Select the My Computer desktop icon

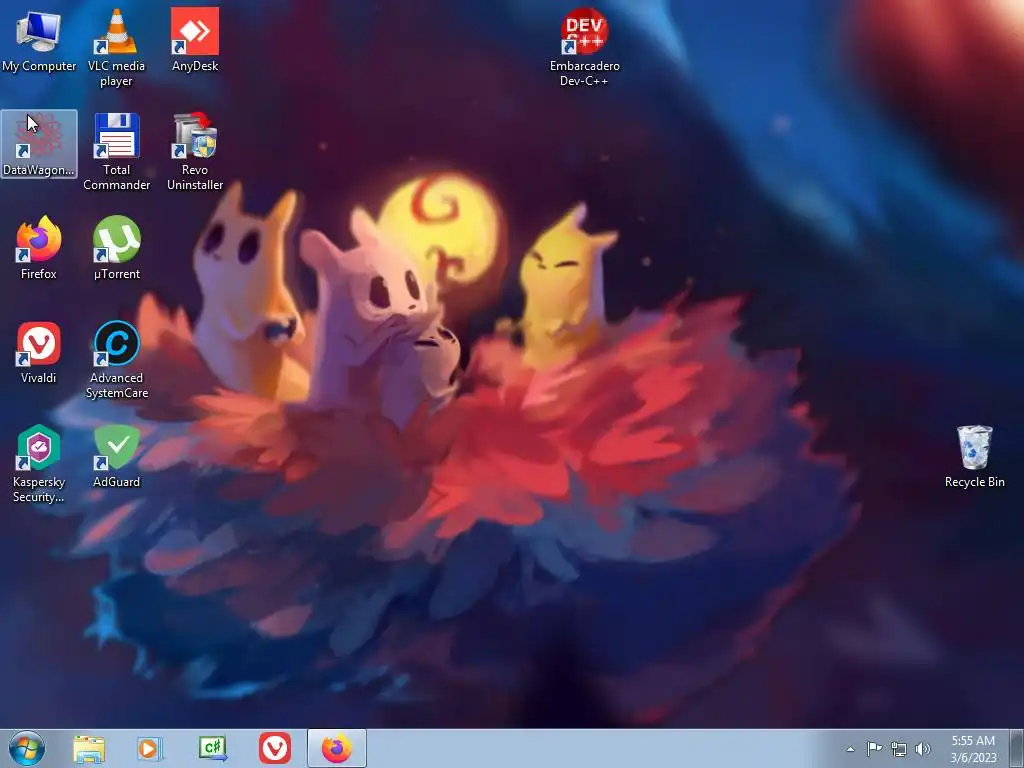pos(39,39)
